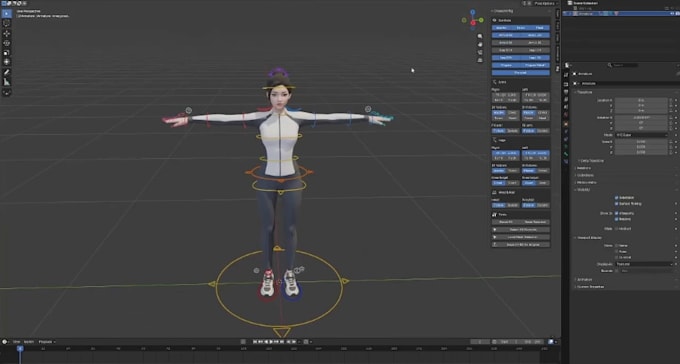Click the Scale X field
The image size is (680, 364).
point(641,142)
